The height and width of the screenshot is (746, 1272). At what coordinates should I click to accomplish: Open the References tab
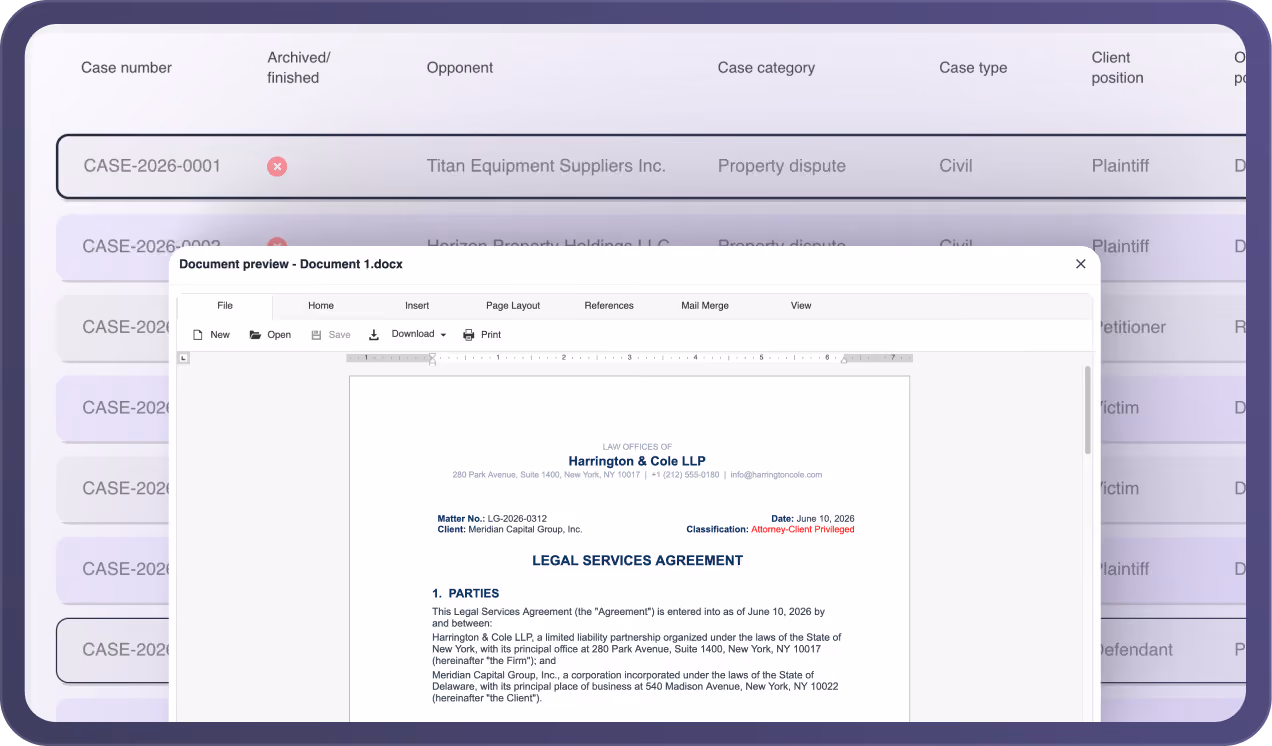[609, 306]
